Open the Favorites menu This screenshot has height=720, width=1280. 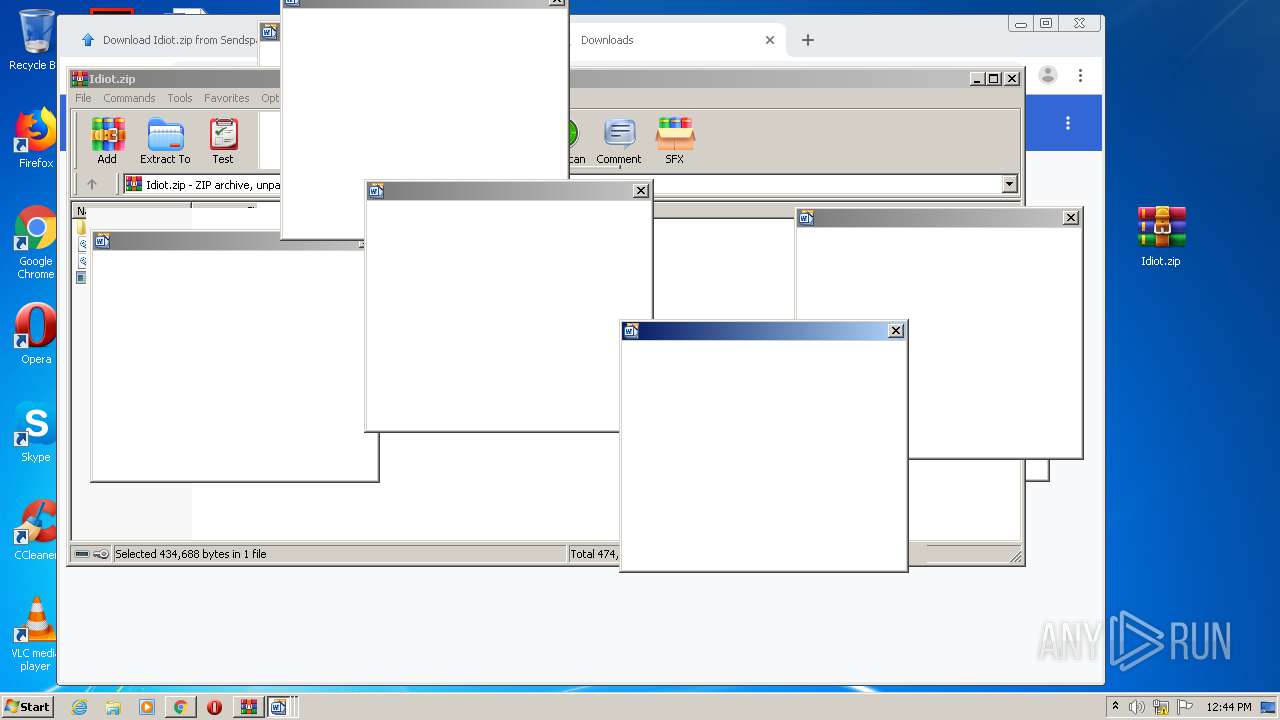pos(227,98)
